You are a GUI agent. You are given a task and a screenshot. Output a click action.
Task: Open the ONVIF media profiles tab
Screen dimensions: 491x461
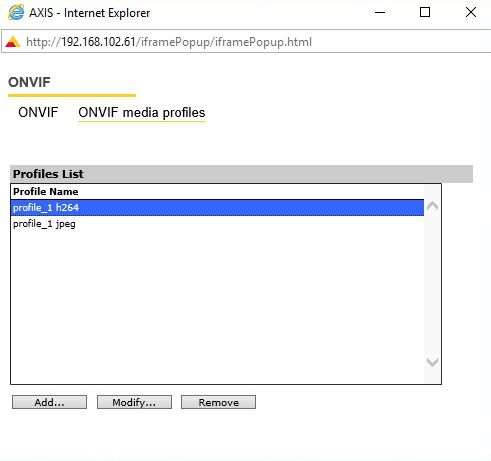142,113
